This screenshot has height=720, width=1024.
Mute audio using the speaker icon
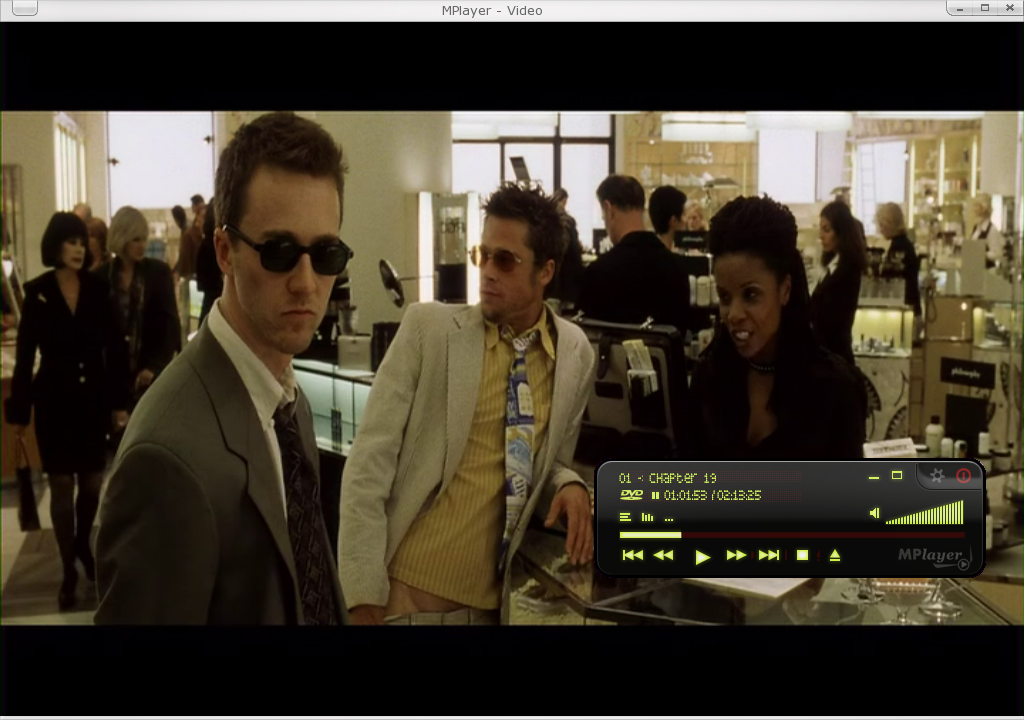(874, 514)
